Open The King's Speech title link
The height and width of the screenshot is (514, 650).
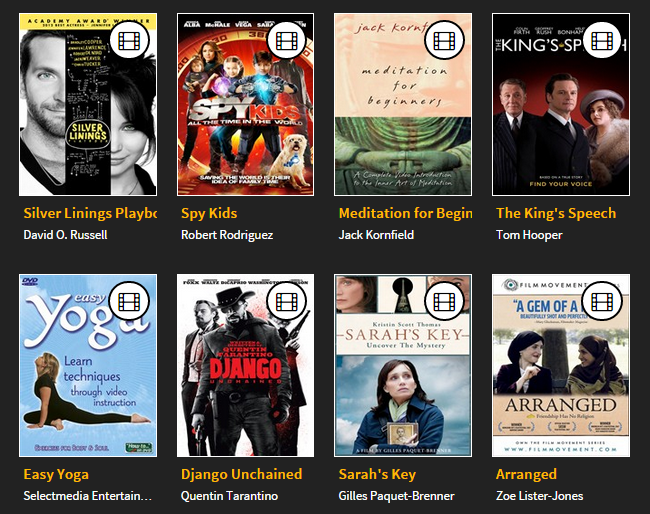tap(556, 213)
